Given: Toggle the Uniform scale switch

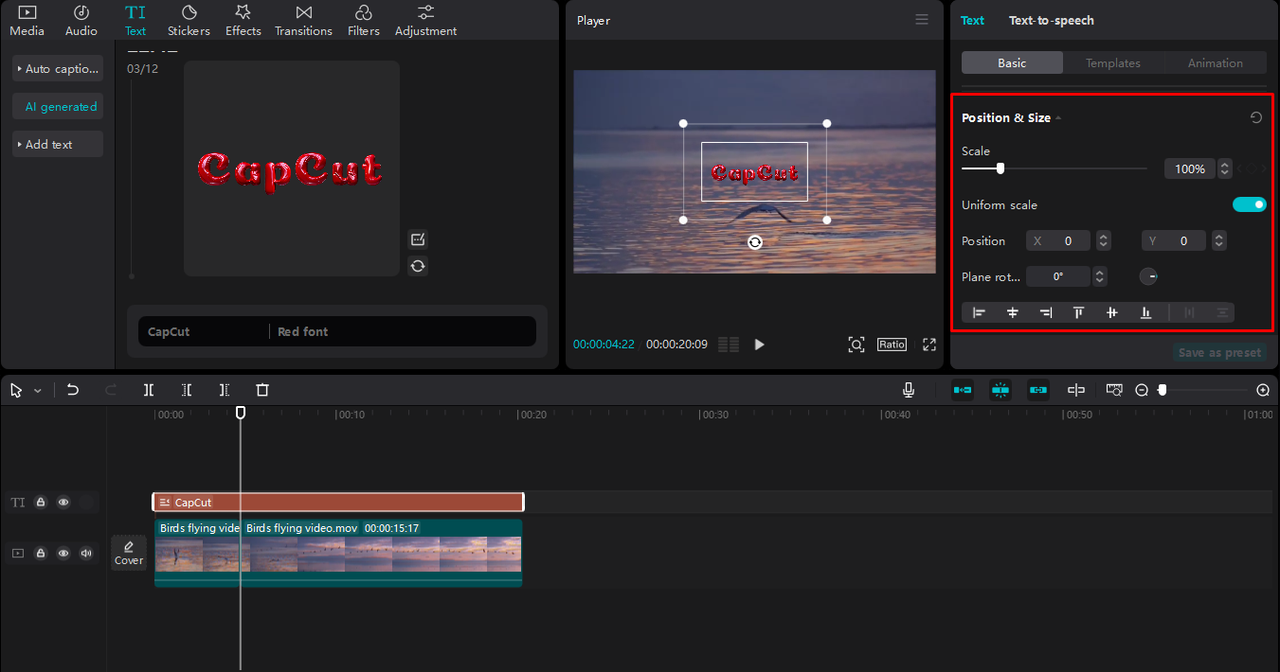Looking at the screenshot, I should (1249, 205).
